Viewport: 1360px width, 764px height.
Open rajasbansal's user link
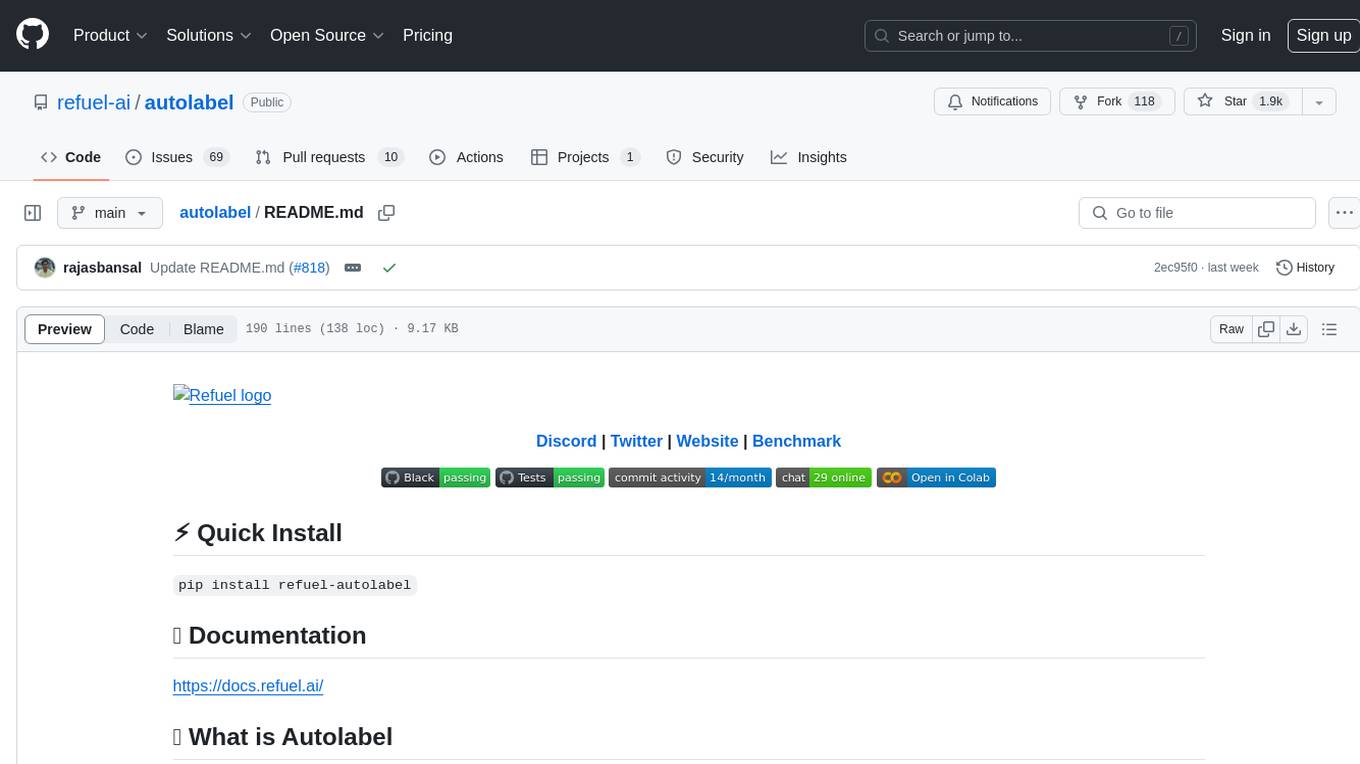[x=102, y=268]
